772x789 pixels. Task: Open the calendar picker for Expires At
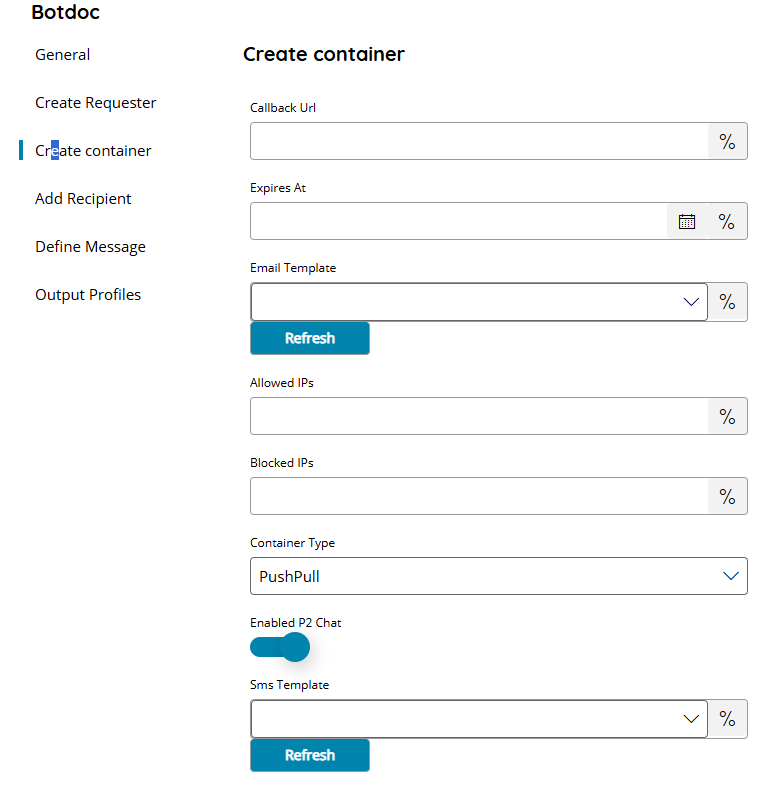pyautogui.click(x=686, y=221)
